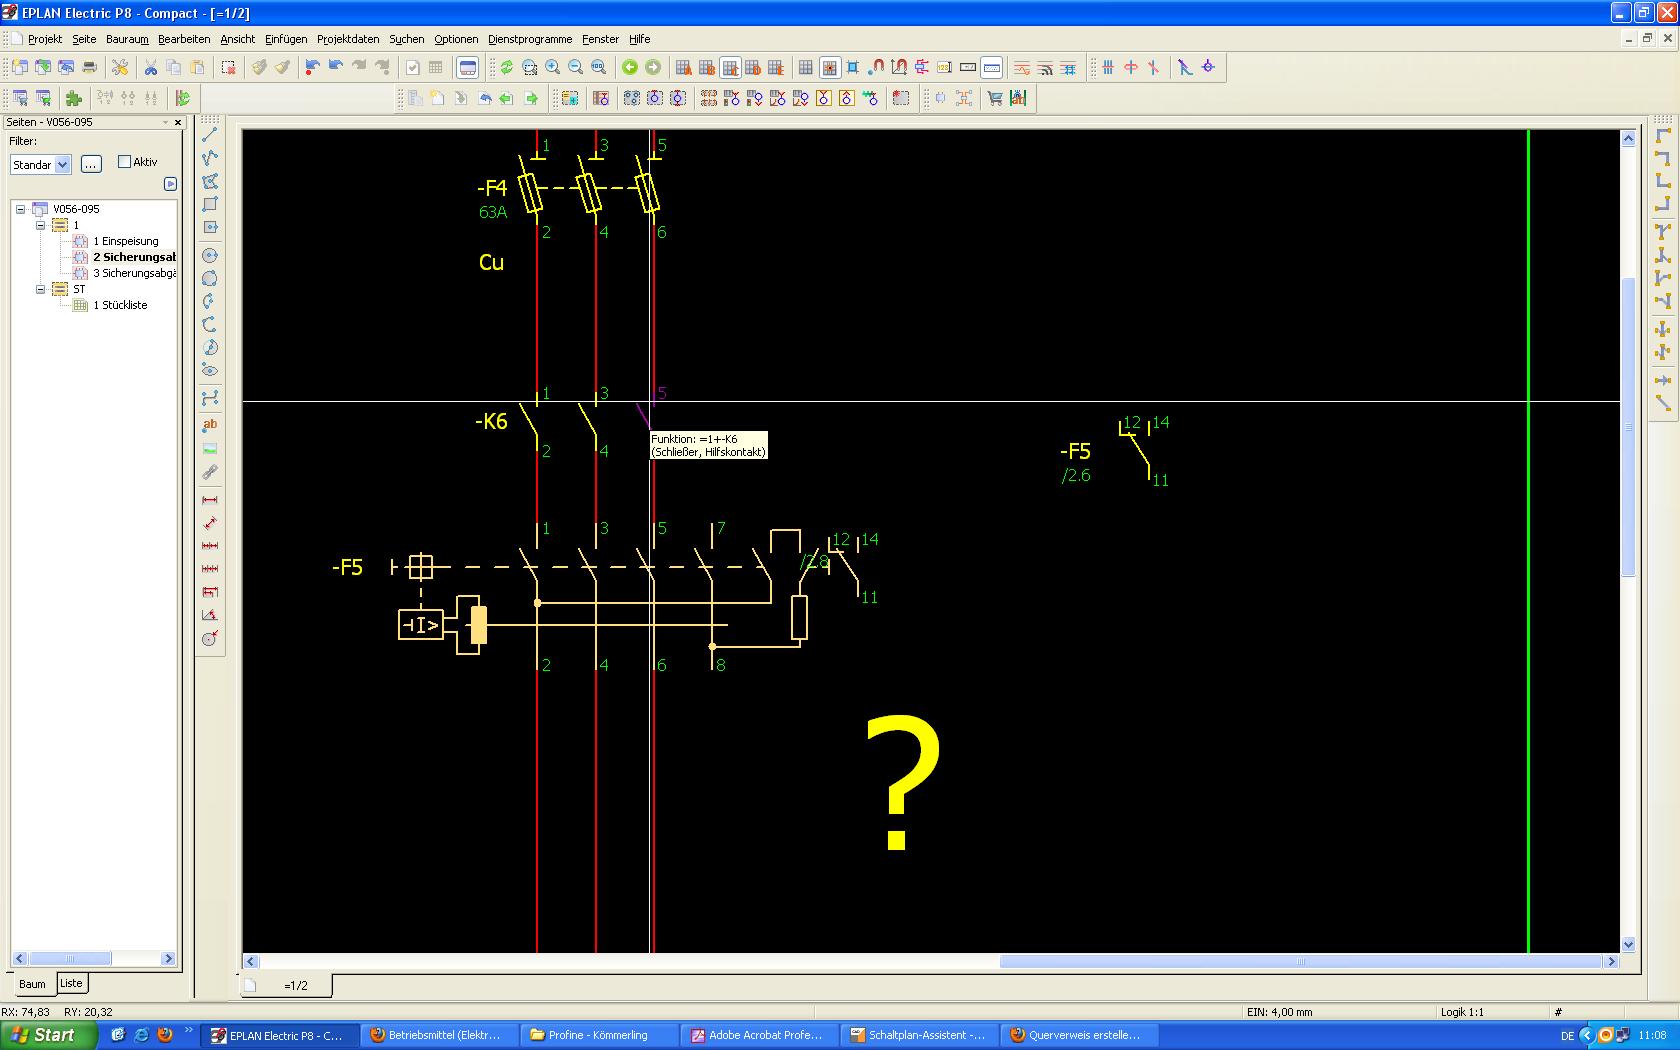Open the Seite menu
The height and width of the screenshot is (1050, 1680).
pyautogui.click(x=84, y=39)
